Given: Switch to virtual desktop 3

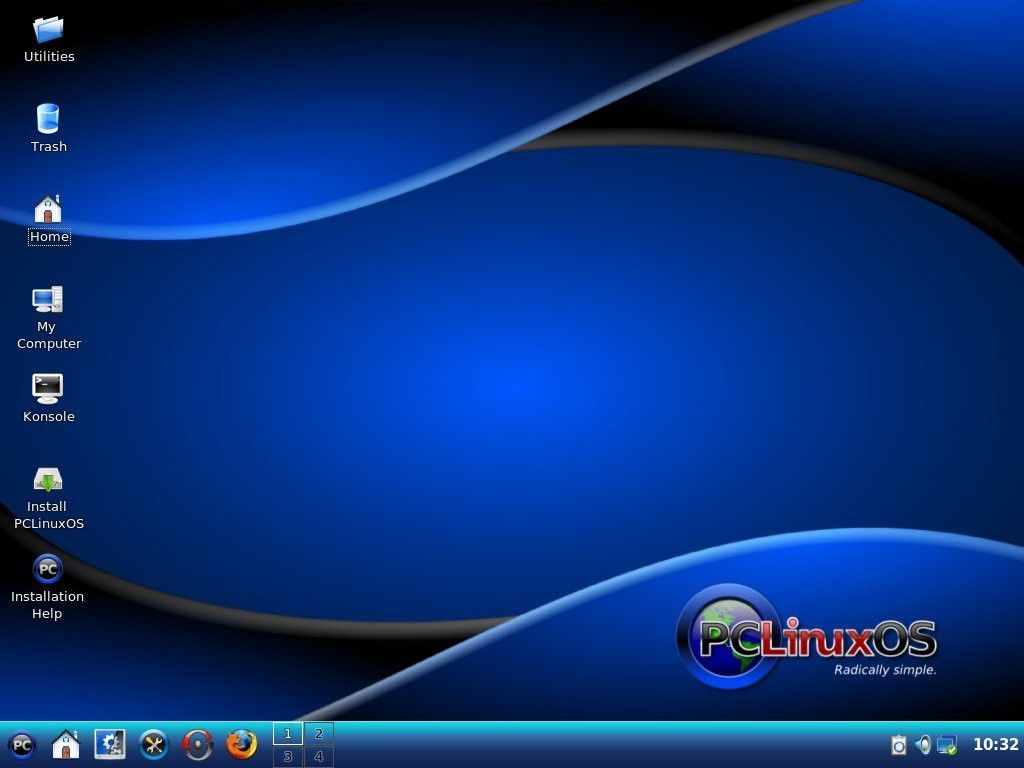Looking at the screenshot, I should (x=287, y=756).
